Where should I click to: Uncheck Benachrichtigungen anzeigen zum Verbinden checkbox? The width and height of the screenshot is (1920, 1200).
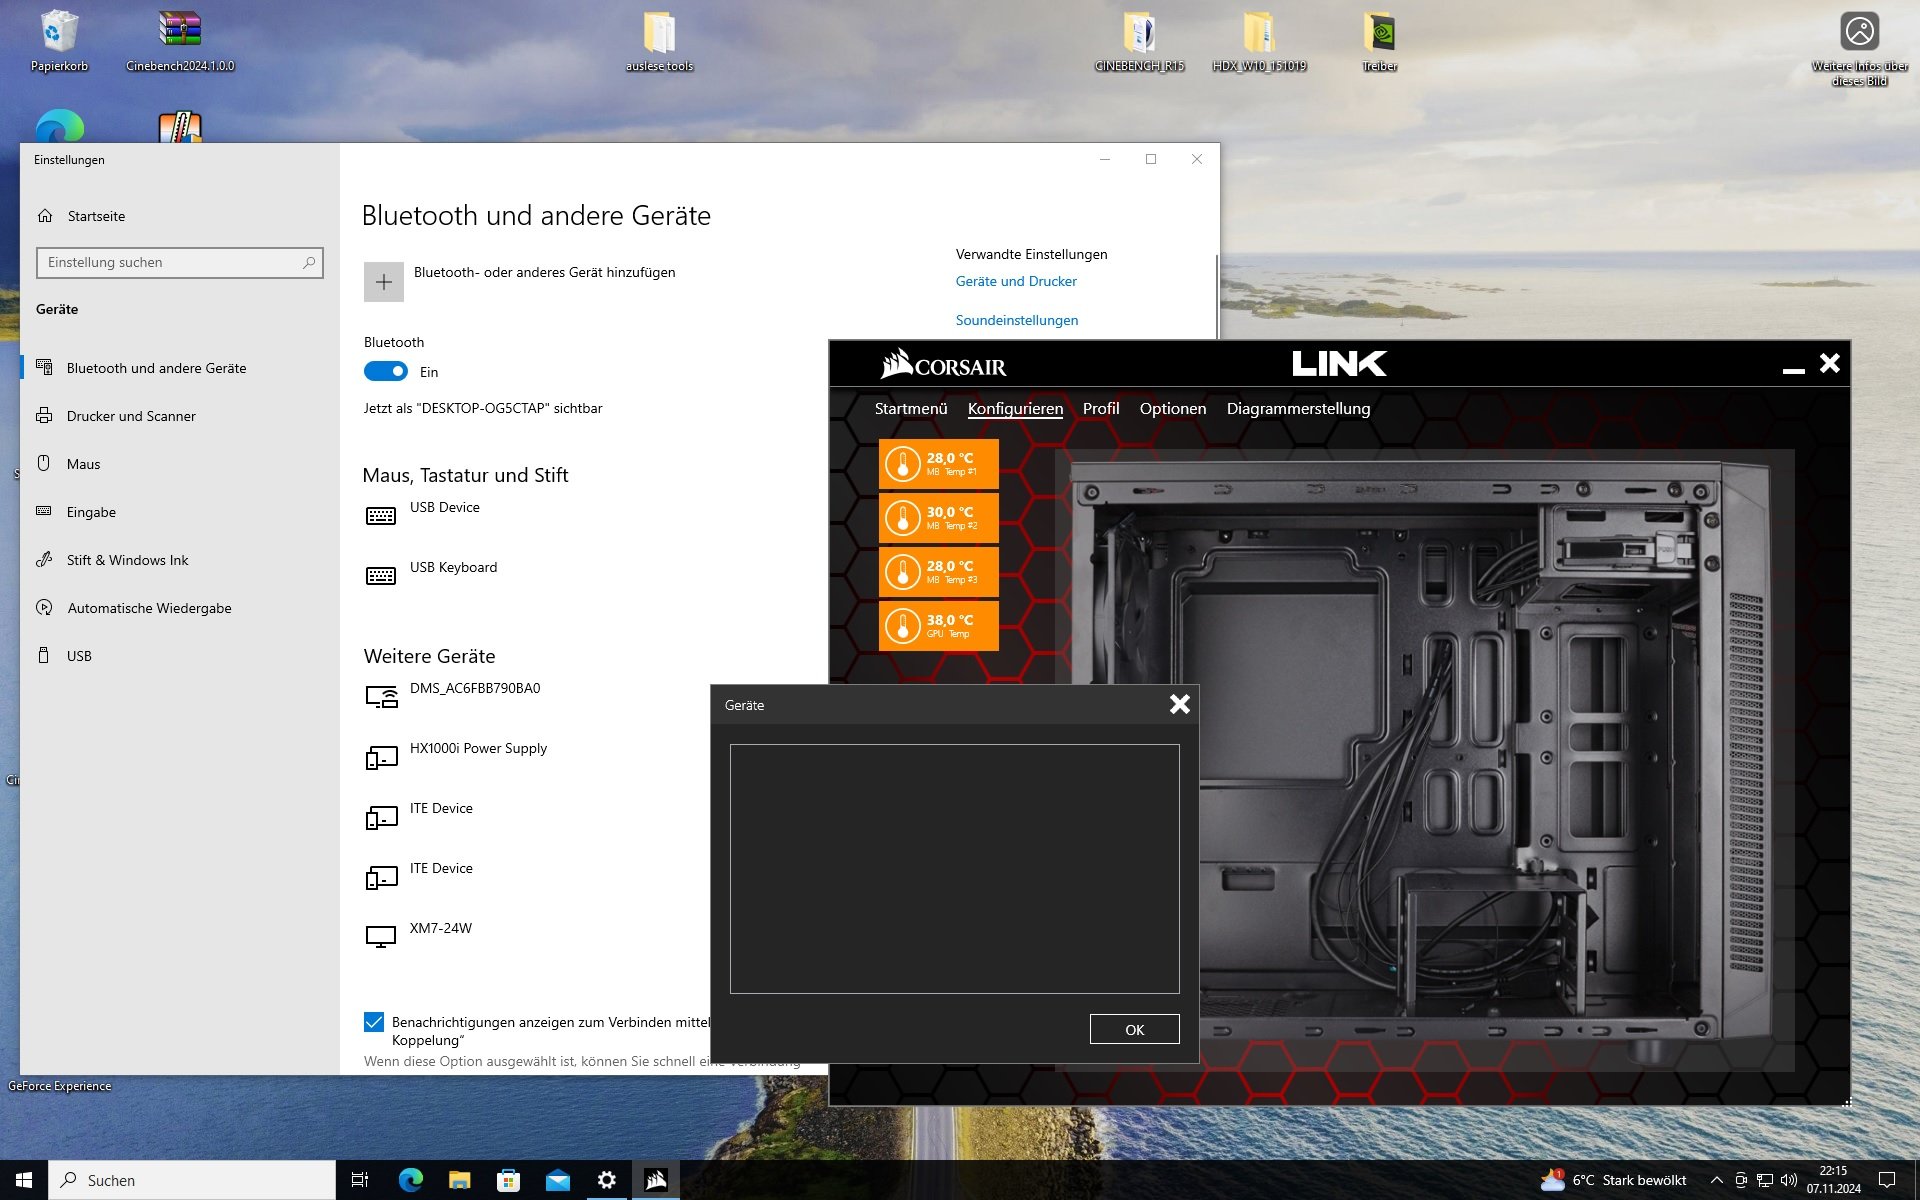374,1022
